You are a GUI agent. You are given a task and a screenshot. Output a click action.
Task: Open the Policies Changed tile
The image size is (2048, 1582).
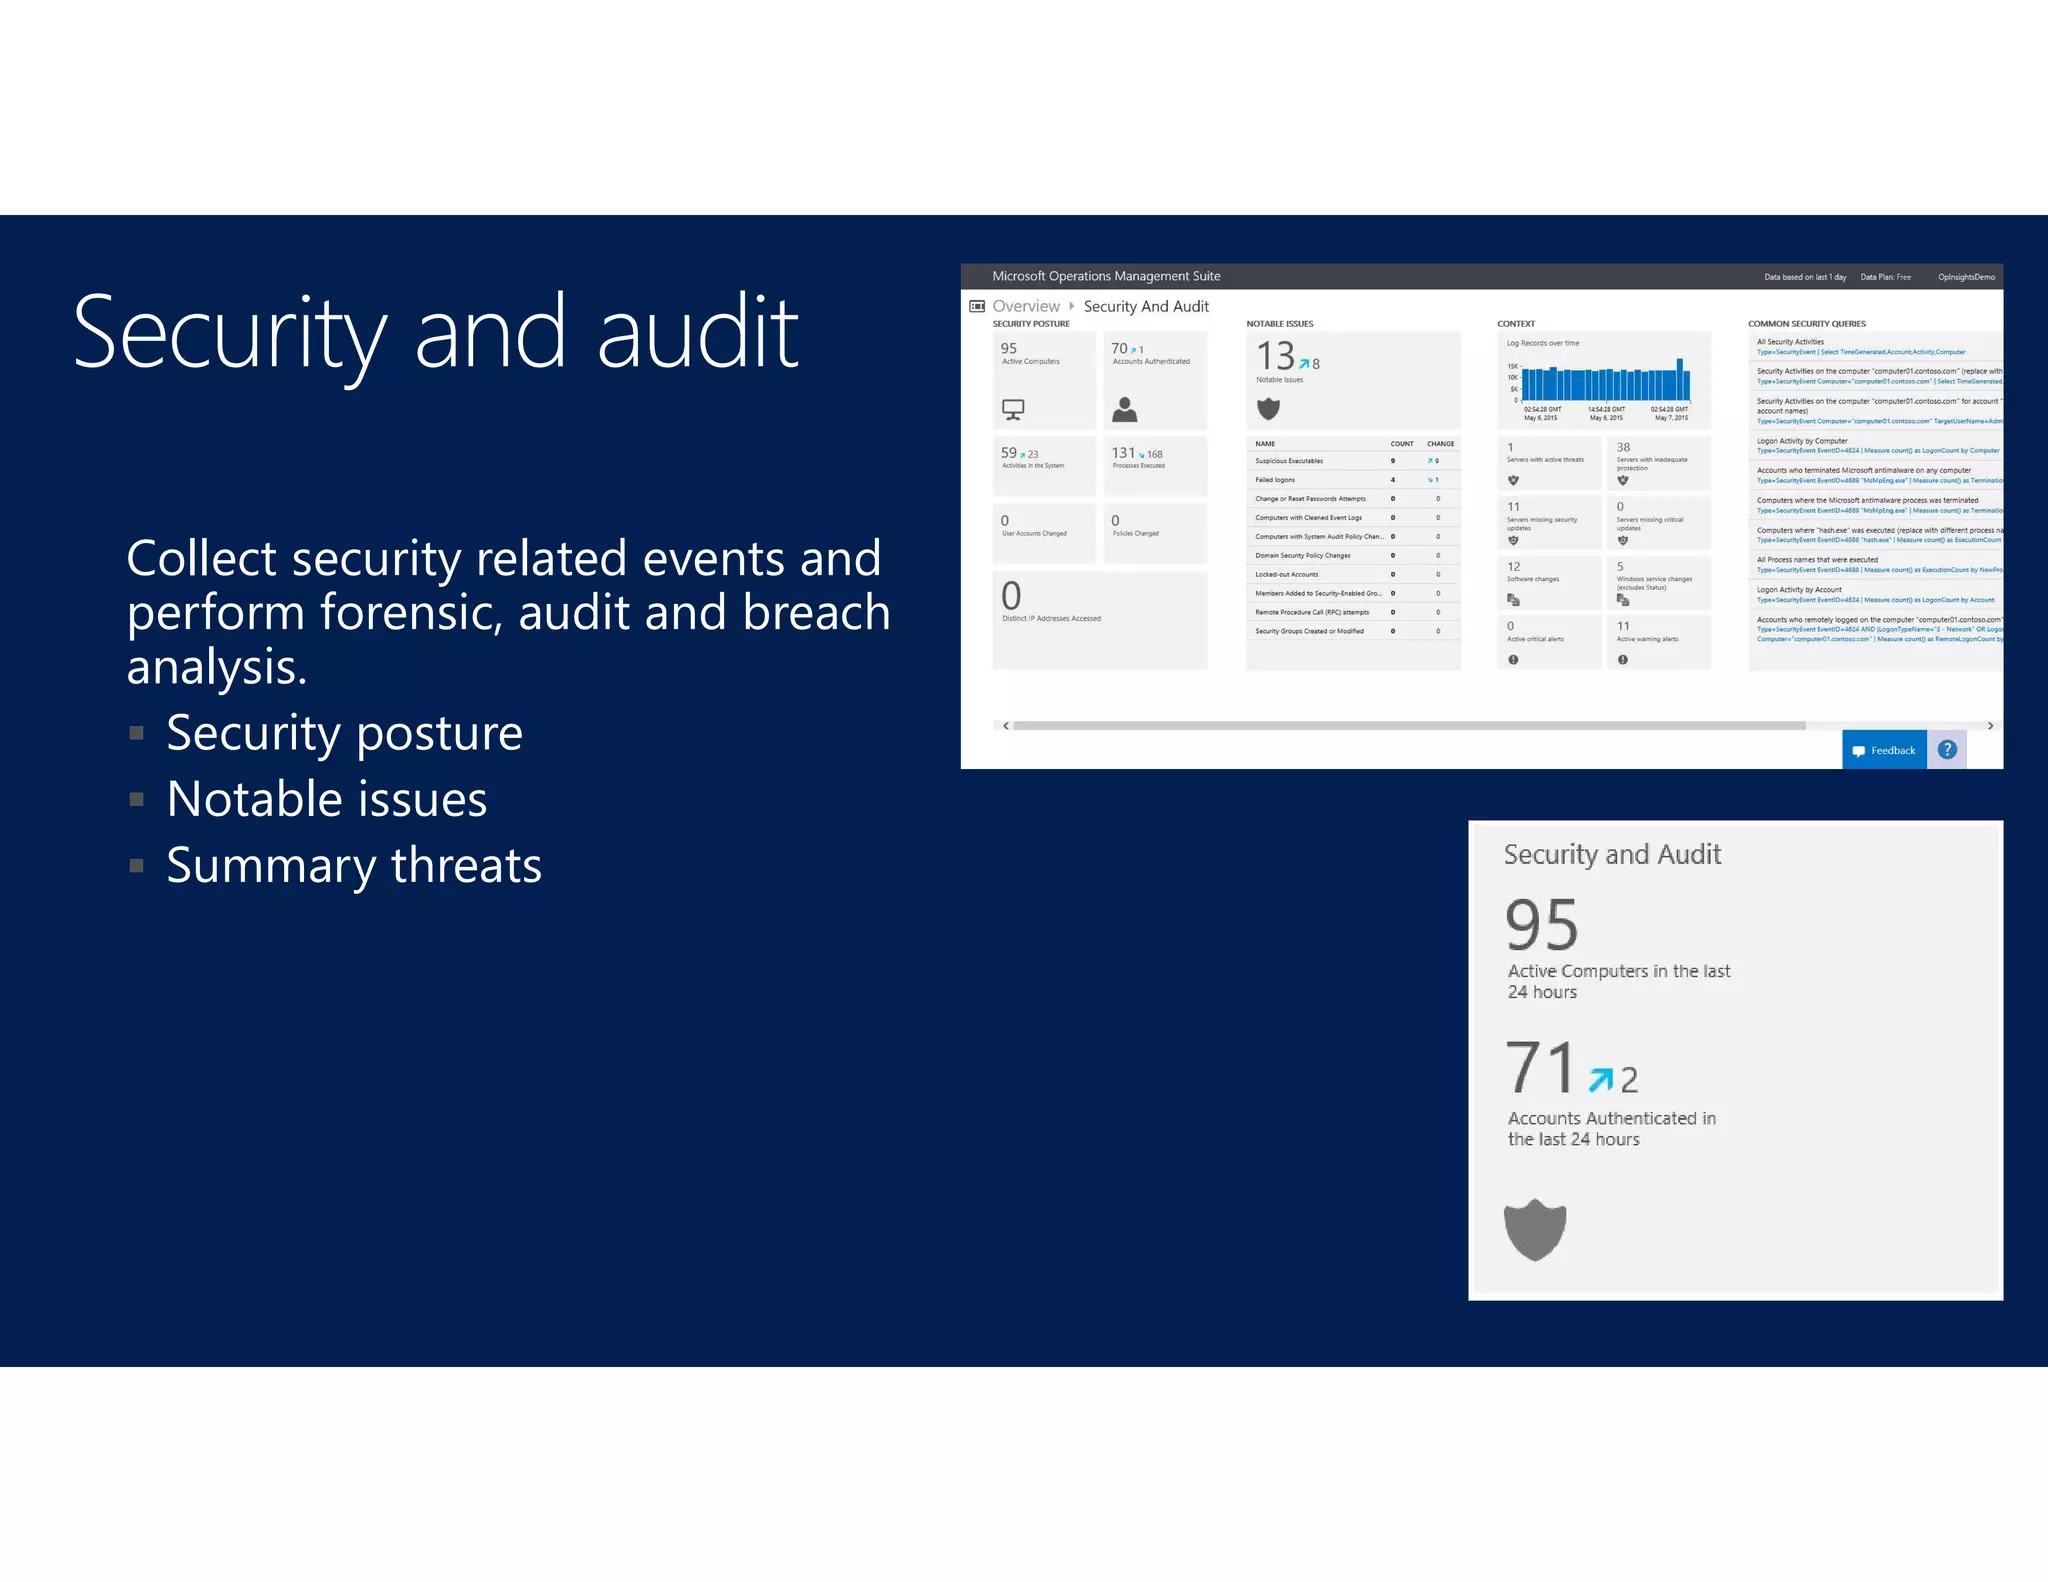(x=1155, y=533)
